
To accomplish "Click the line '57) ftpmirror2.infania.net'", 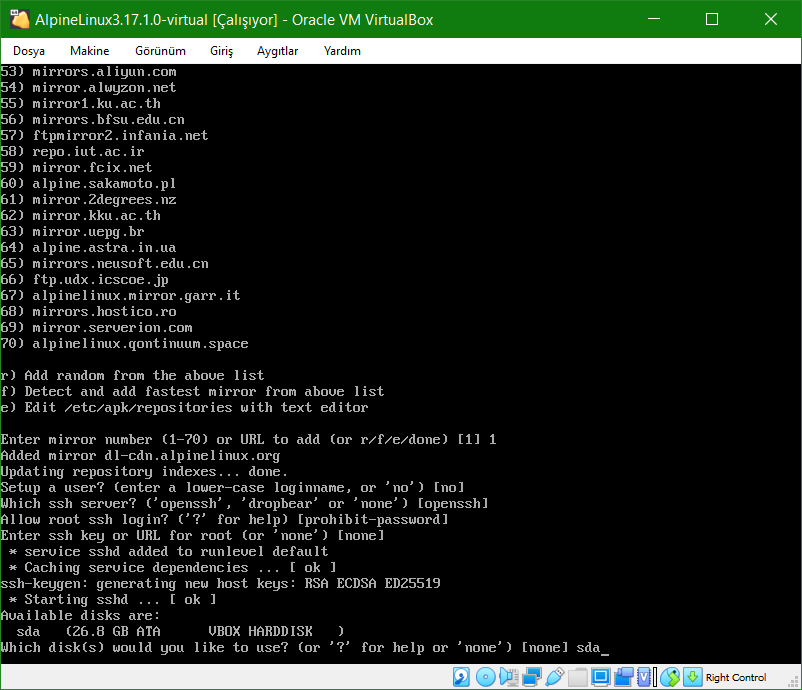I will point(104,136).
